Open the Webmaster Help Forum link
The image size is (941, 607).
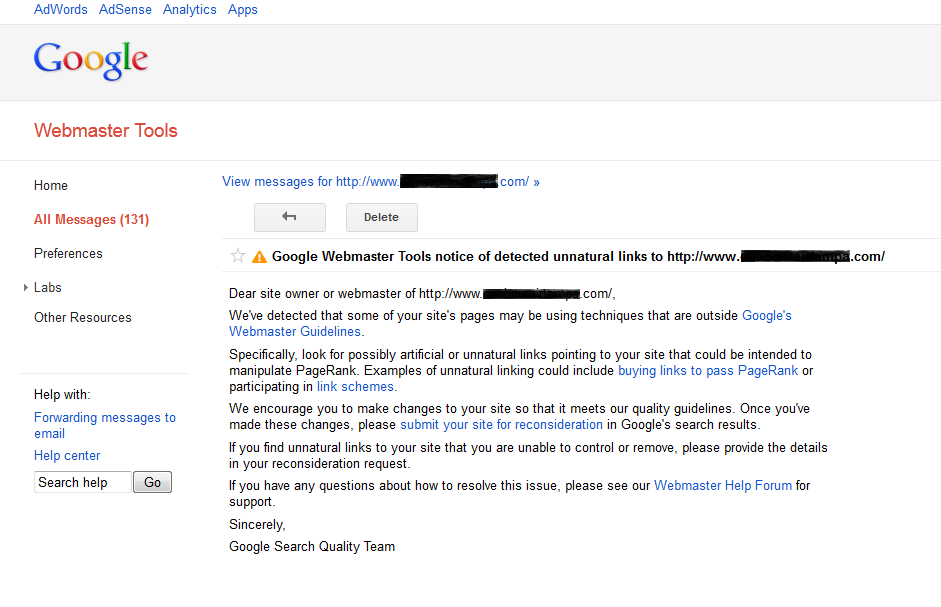point(723,485)
